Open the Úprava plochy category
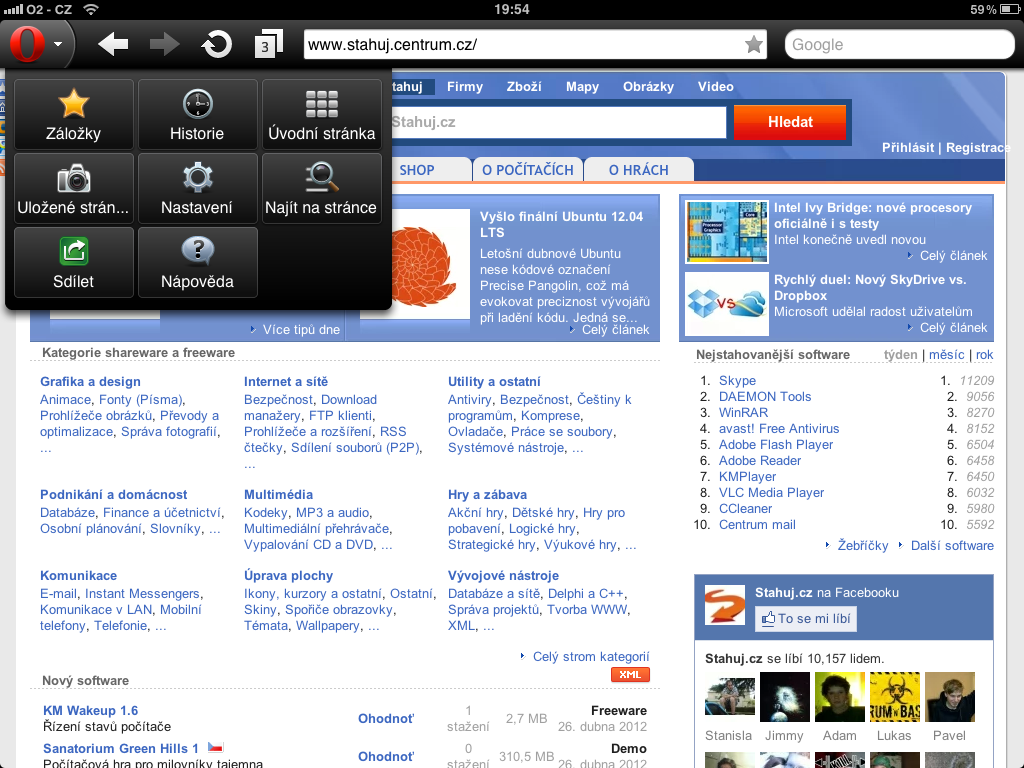This screenshot has width=1024, height=768. 289,575
